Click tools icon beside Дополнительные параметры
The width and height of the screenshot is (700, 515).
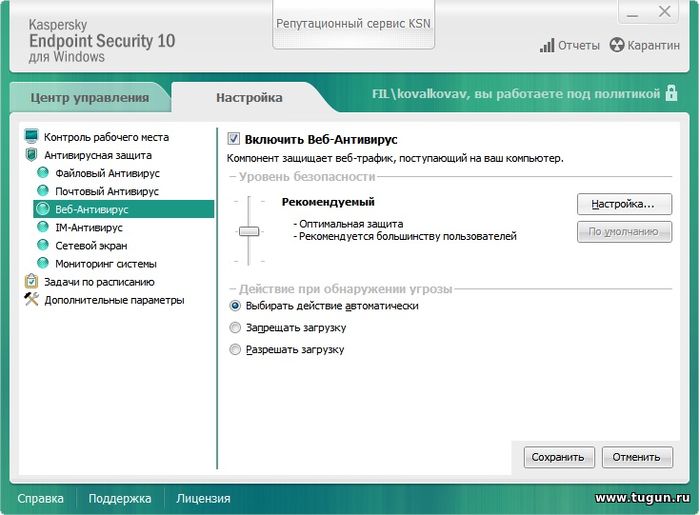tap(31, 299)
